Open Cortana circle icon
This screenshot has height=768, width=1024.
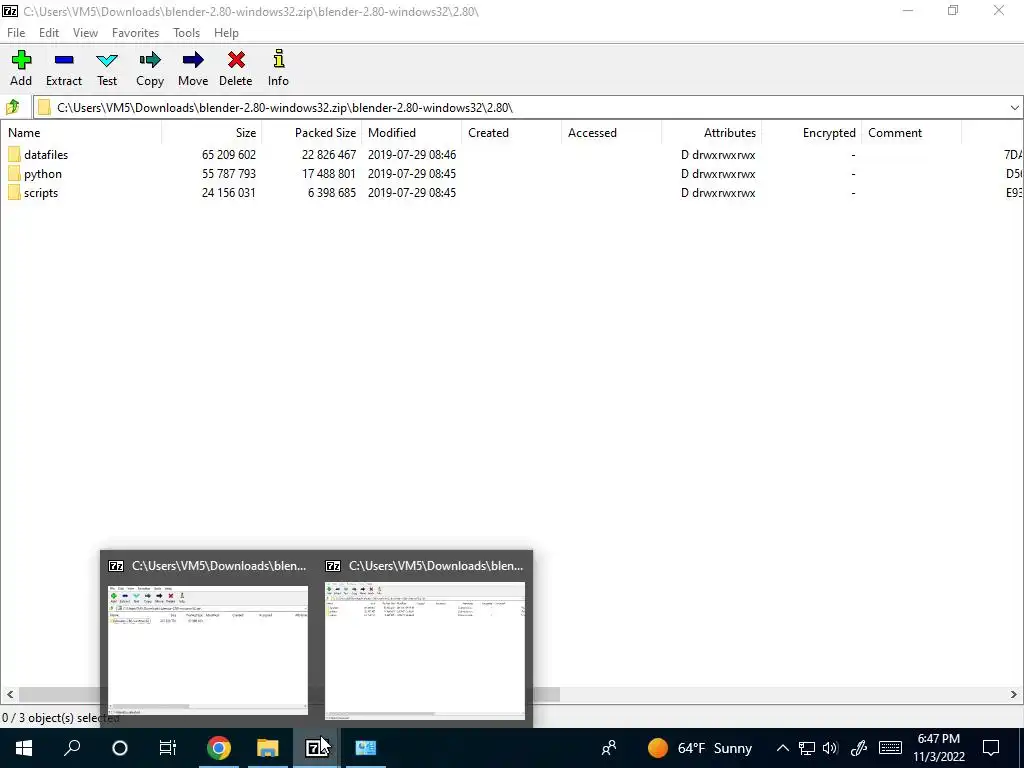(x=120, y=748)
